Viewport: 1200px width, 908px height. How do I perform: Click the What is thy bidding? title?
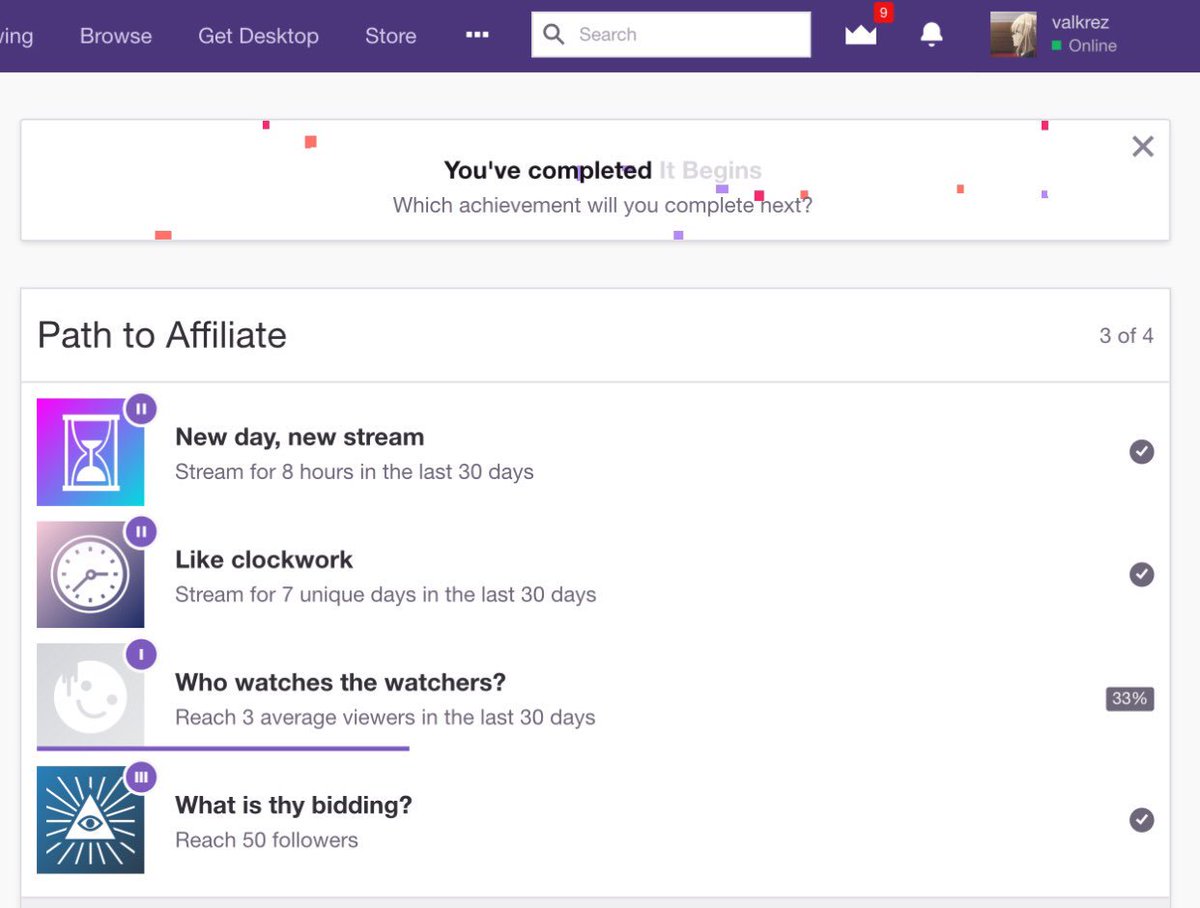[293, 805]
